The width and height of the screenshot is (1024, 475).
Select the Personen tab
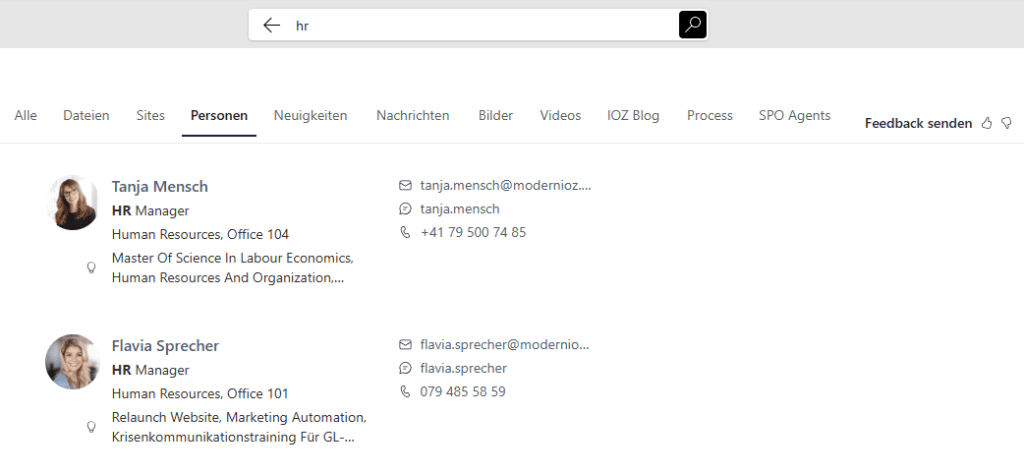coord(219,116)
